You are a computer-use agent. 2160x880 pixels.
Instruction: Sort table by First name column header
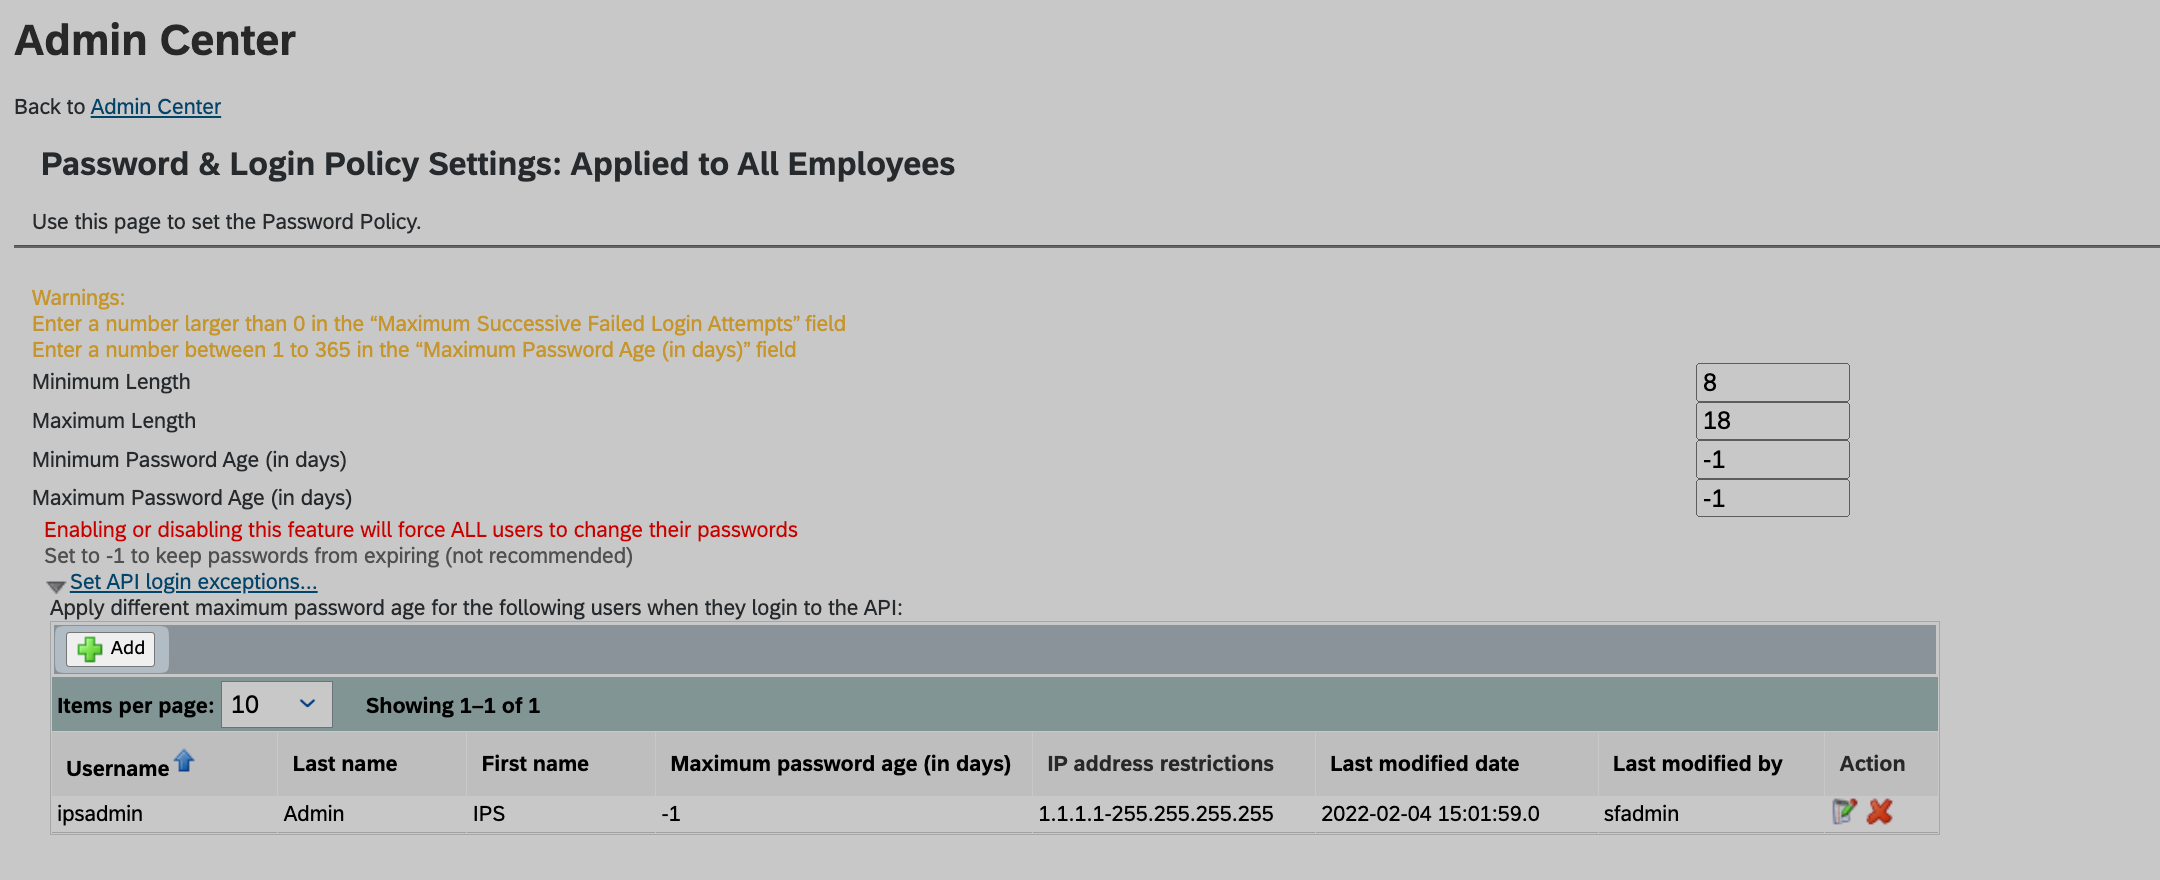tap(535, 764)
